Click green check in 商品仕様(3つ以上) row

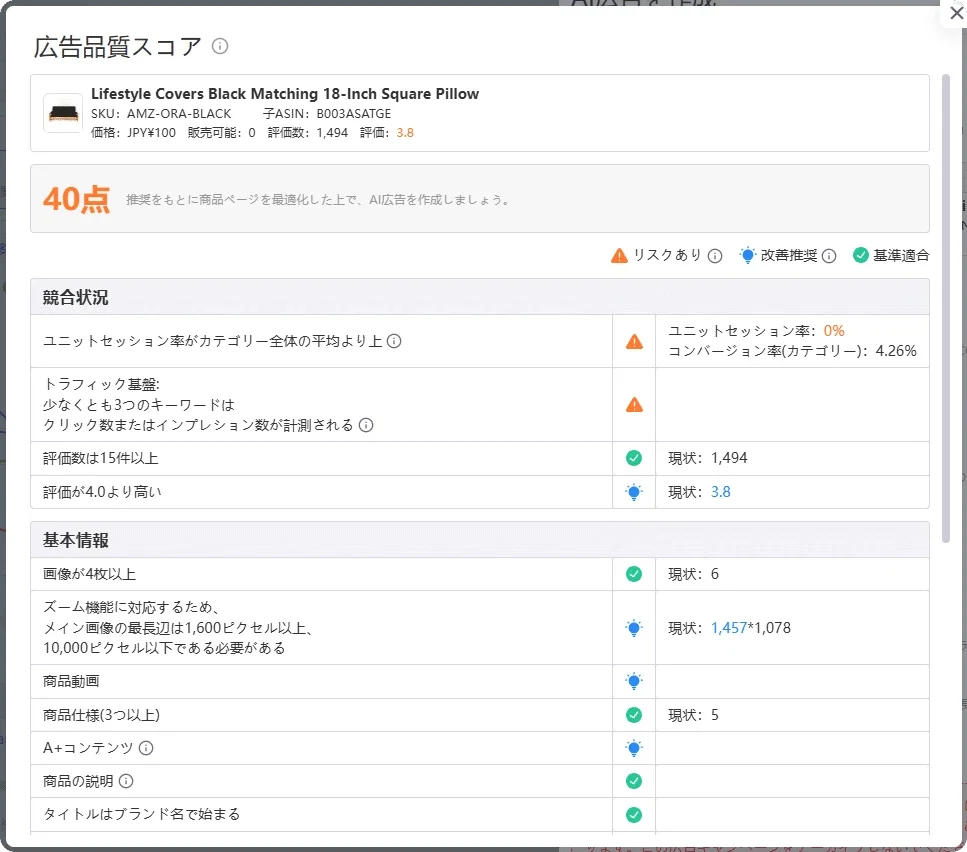pos(634,715)
